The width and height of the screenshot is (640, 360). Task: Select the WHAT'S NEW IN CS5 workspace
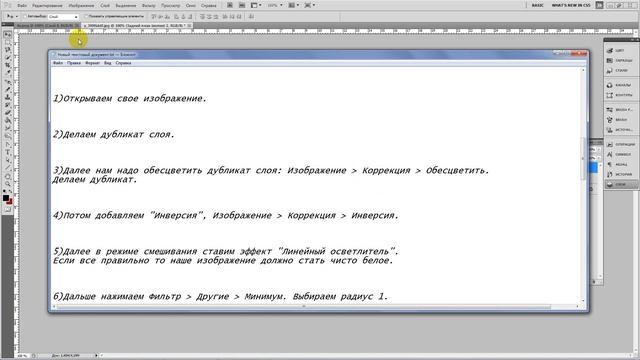(x=571, y=5)
